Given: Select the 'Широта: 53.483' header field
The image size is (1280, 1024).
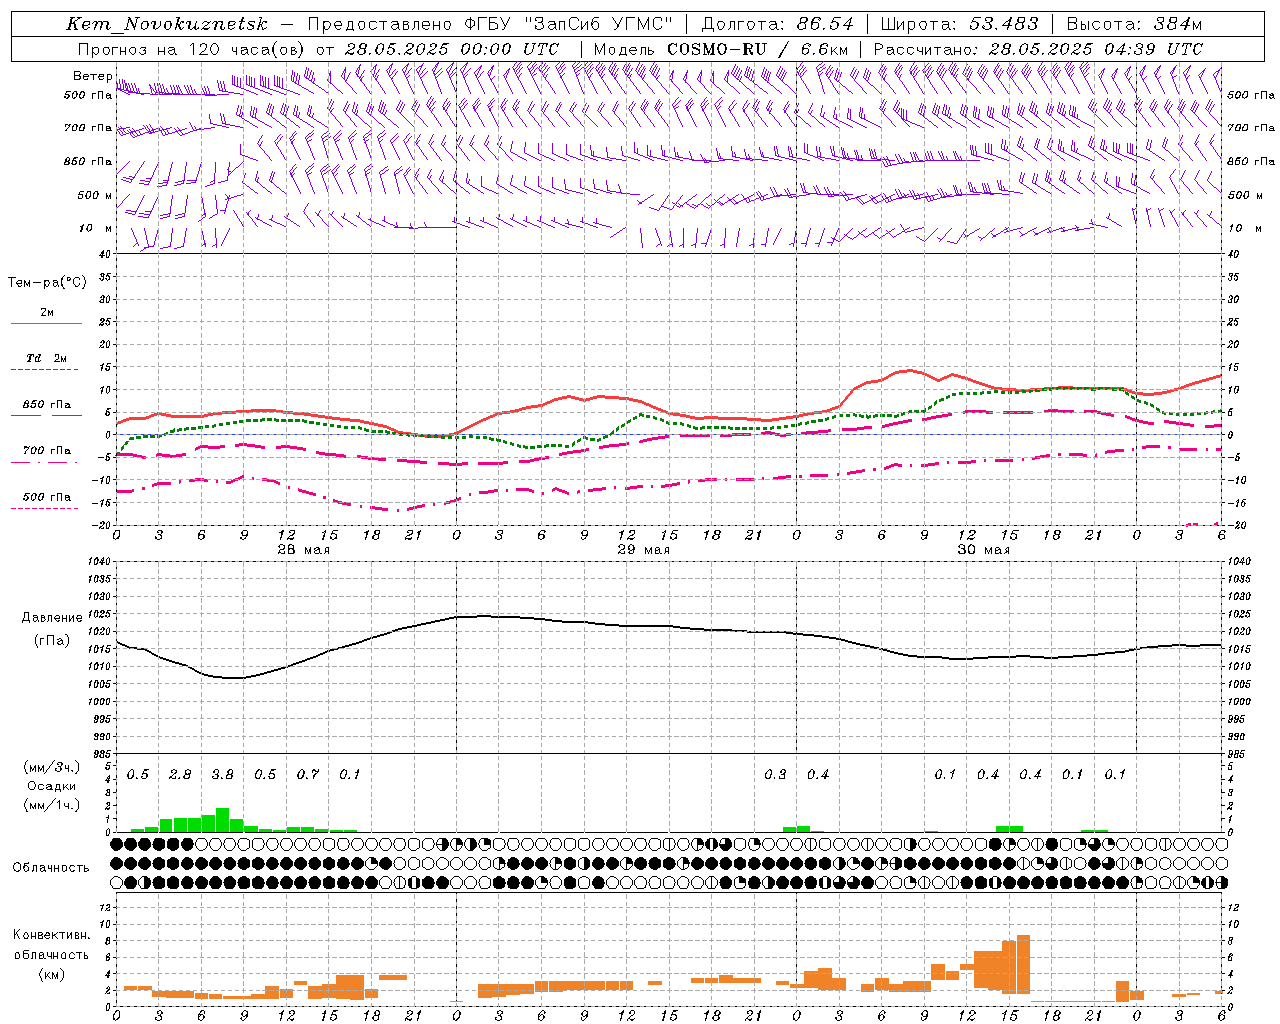Looking at the screenshot, I should coord(960,24).
